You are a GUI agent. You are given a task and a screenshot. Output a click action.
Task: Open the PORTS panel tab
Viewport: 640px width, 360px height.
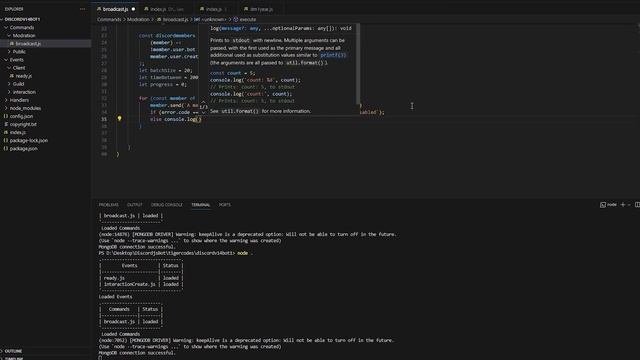[x=224, y=205]
